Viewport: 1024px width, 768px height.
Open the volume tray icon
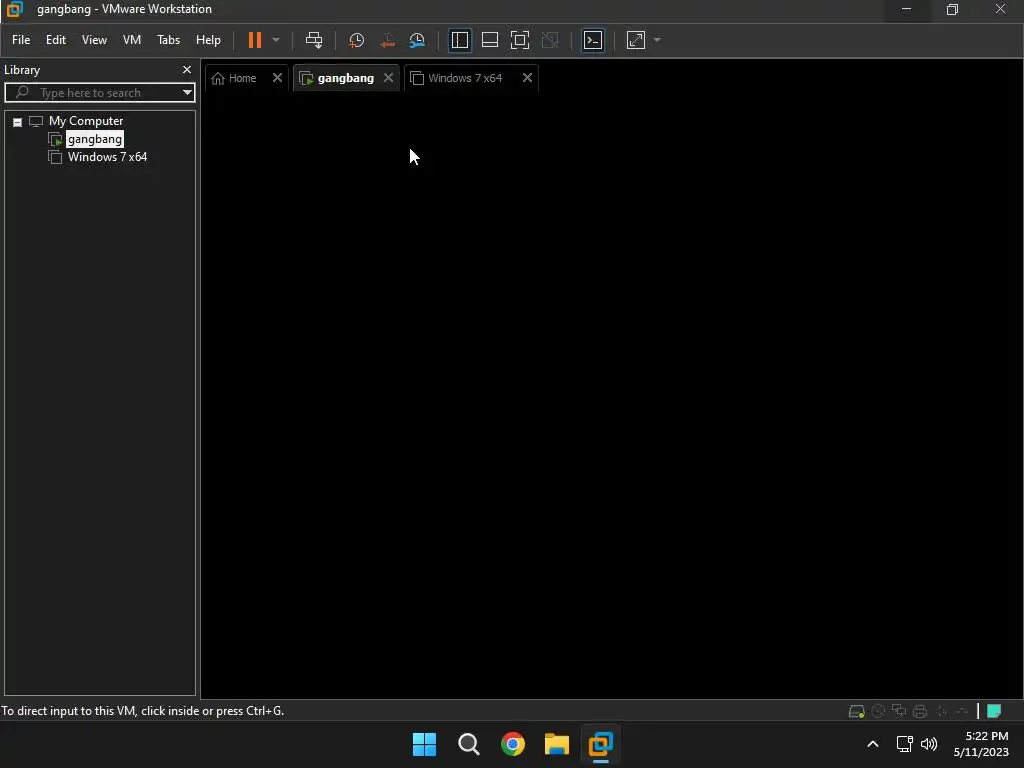[x=929, y=744]
